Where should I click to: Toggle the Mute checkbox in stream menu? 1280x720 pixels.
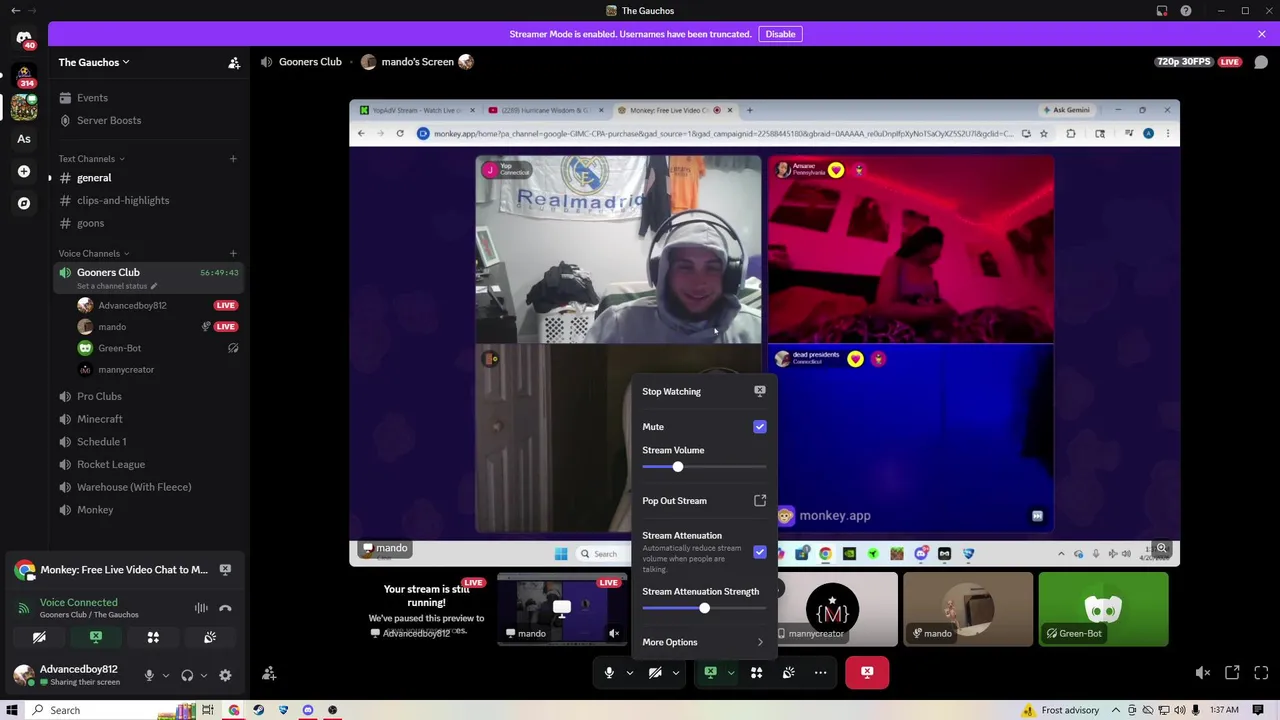click(x=760, y=427)
